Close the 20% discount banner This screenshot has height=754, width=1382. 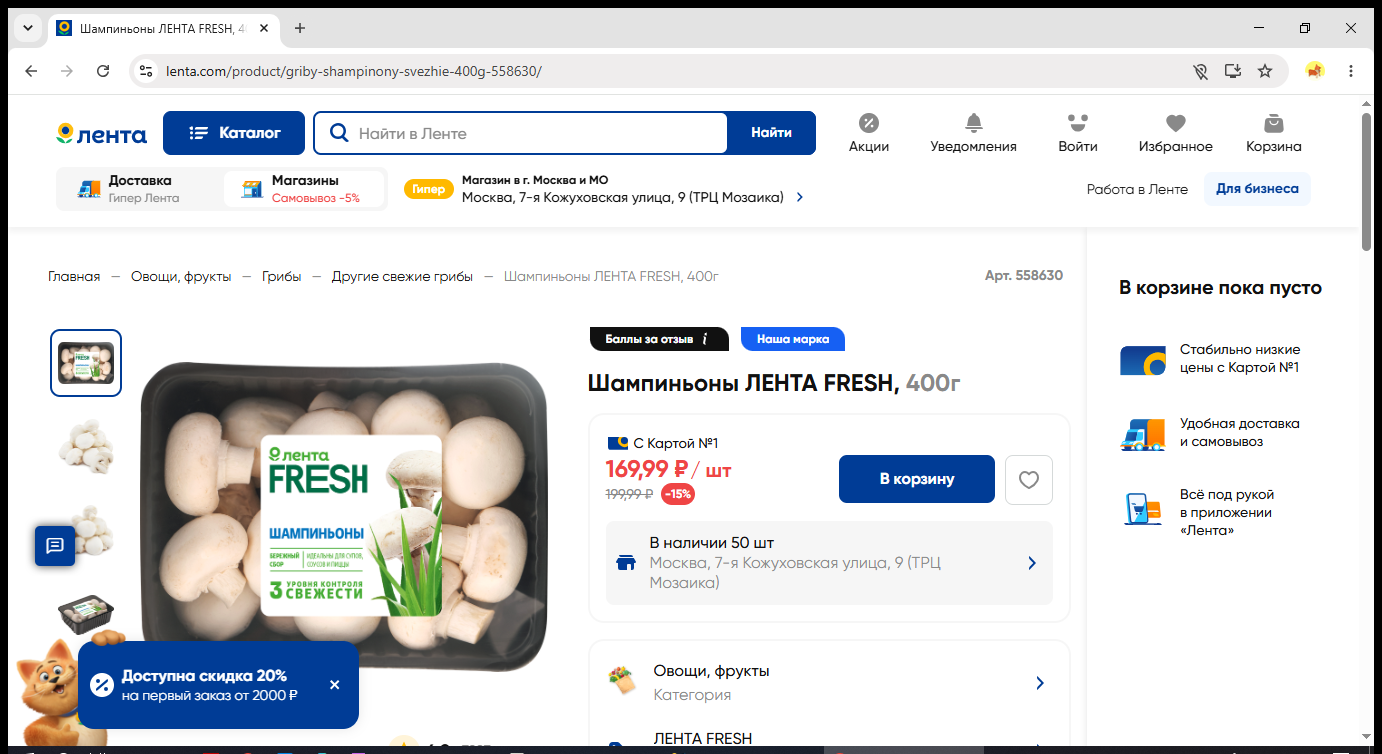click(x=334, y=685)
